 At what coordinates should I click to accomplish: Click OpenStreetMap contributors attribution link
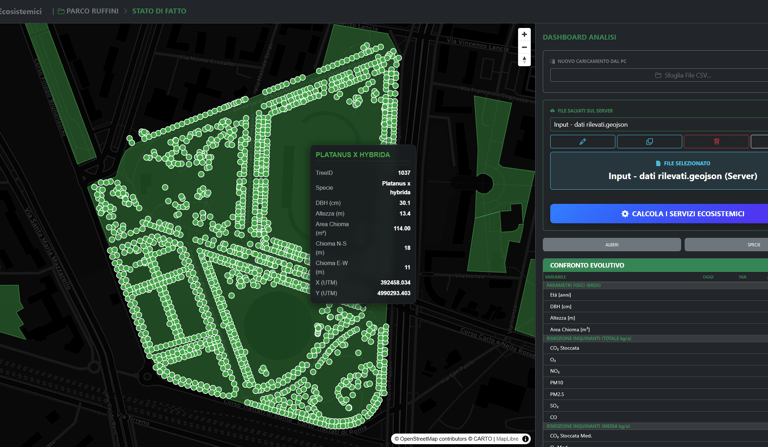pyautogui.click(x=433, y=439)
